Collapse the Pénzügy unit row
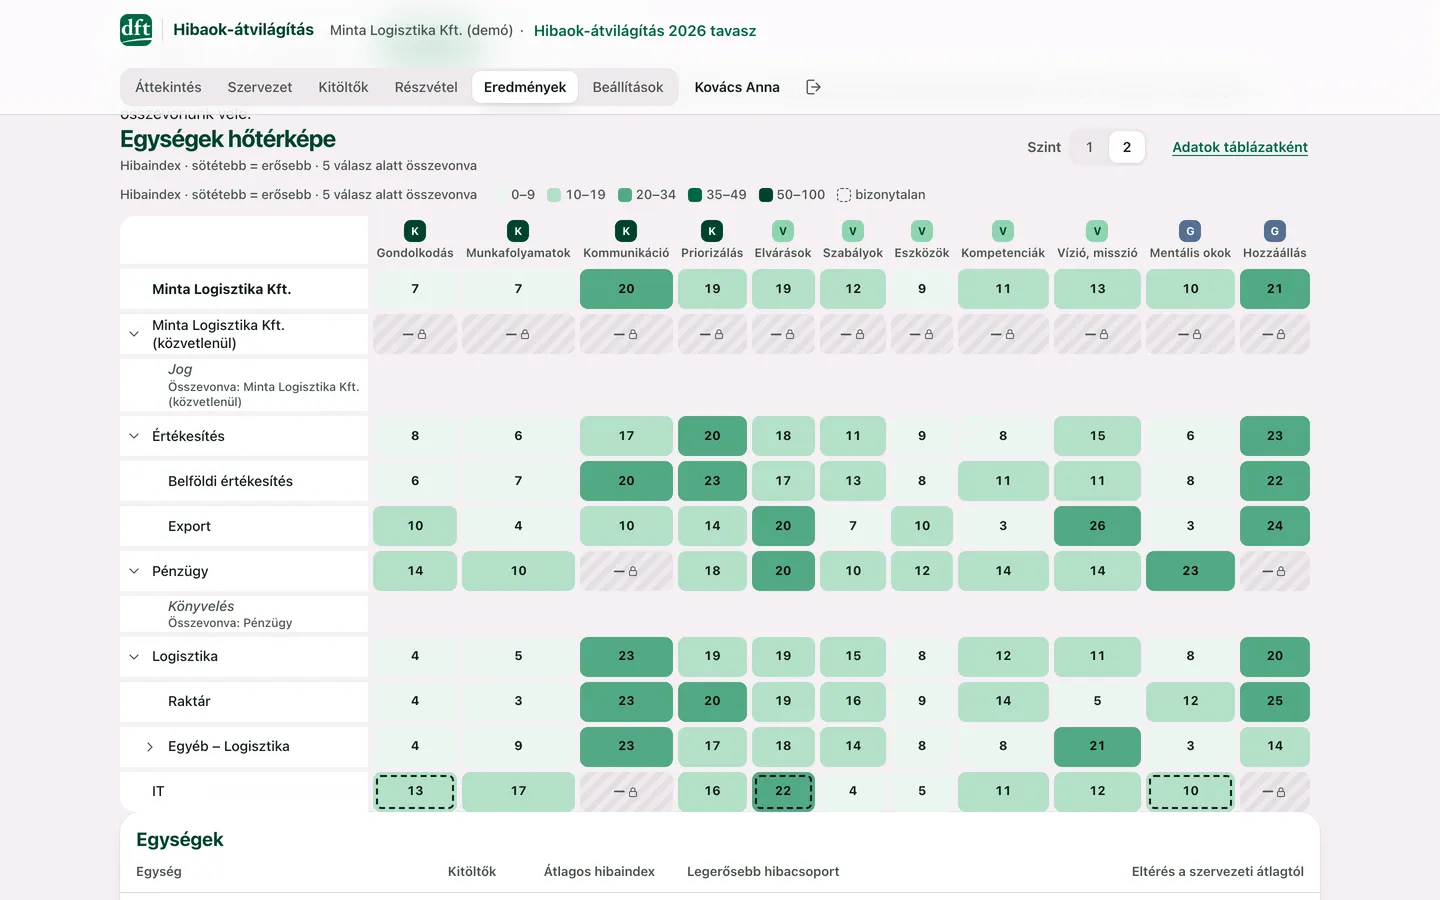 coord(134,571)
